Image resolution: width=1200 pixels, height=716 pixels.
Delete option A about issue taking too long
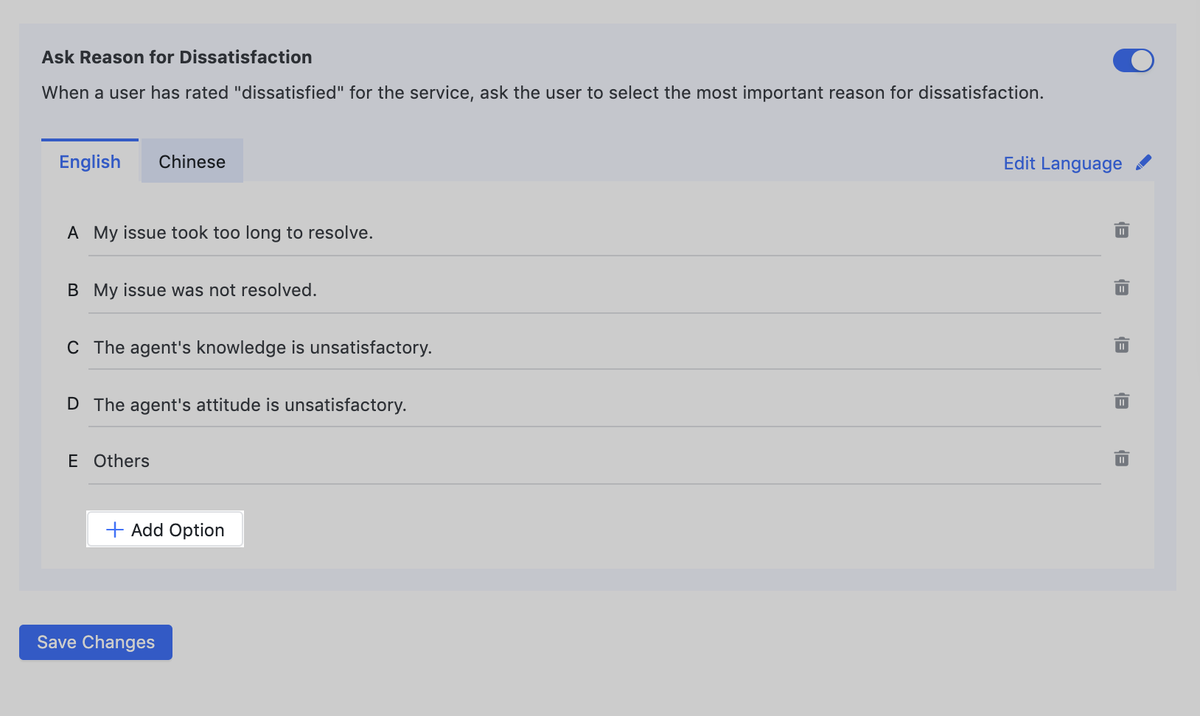point(1121,231)
